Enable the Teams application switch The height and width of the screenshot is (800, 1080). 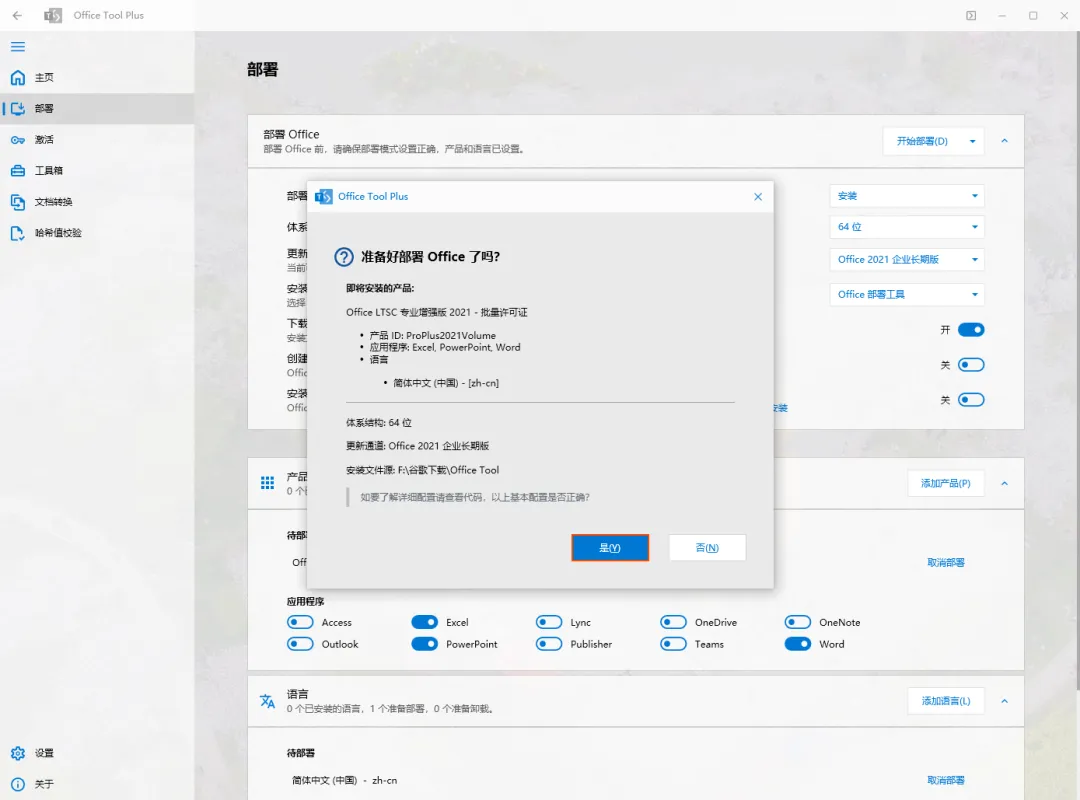click(673, 644)
